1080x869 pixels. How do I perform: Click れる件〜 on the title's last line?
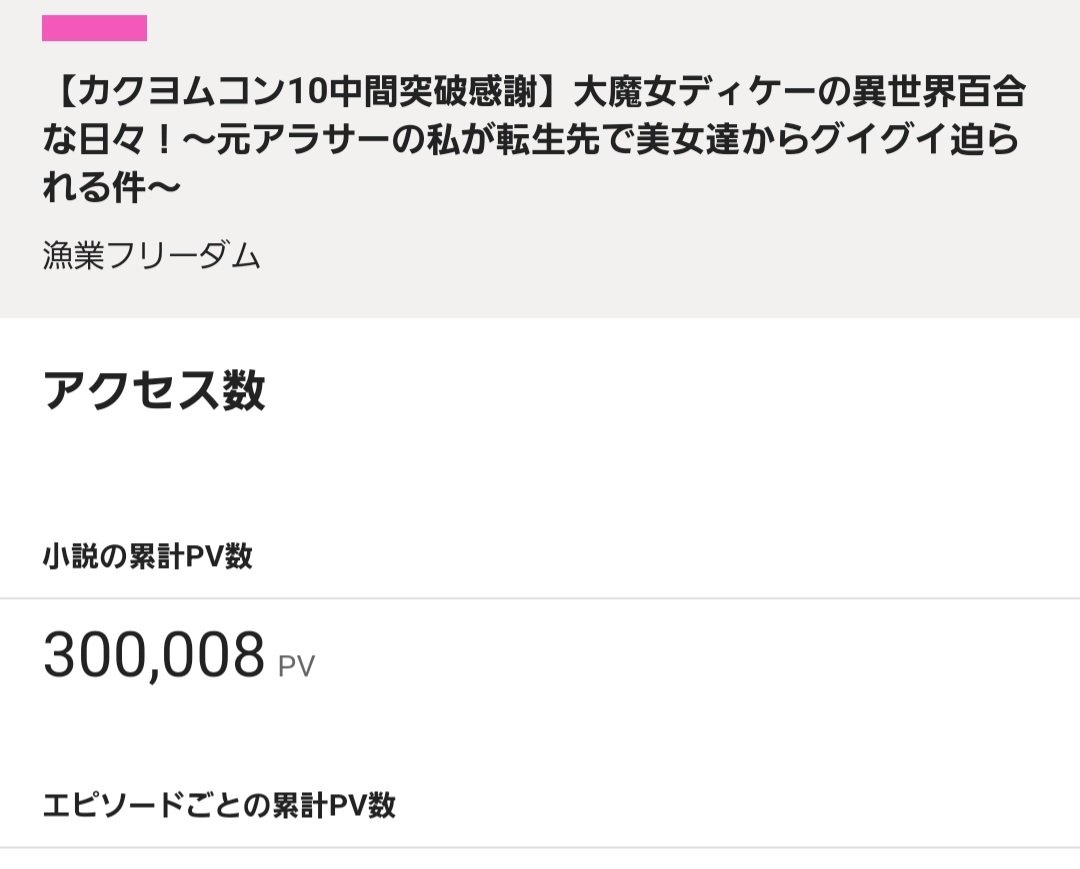(x=111, y=187)
